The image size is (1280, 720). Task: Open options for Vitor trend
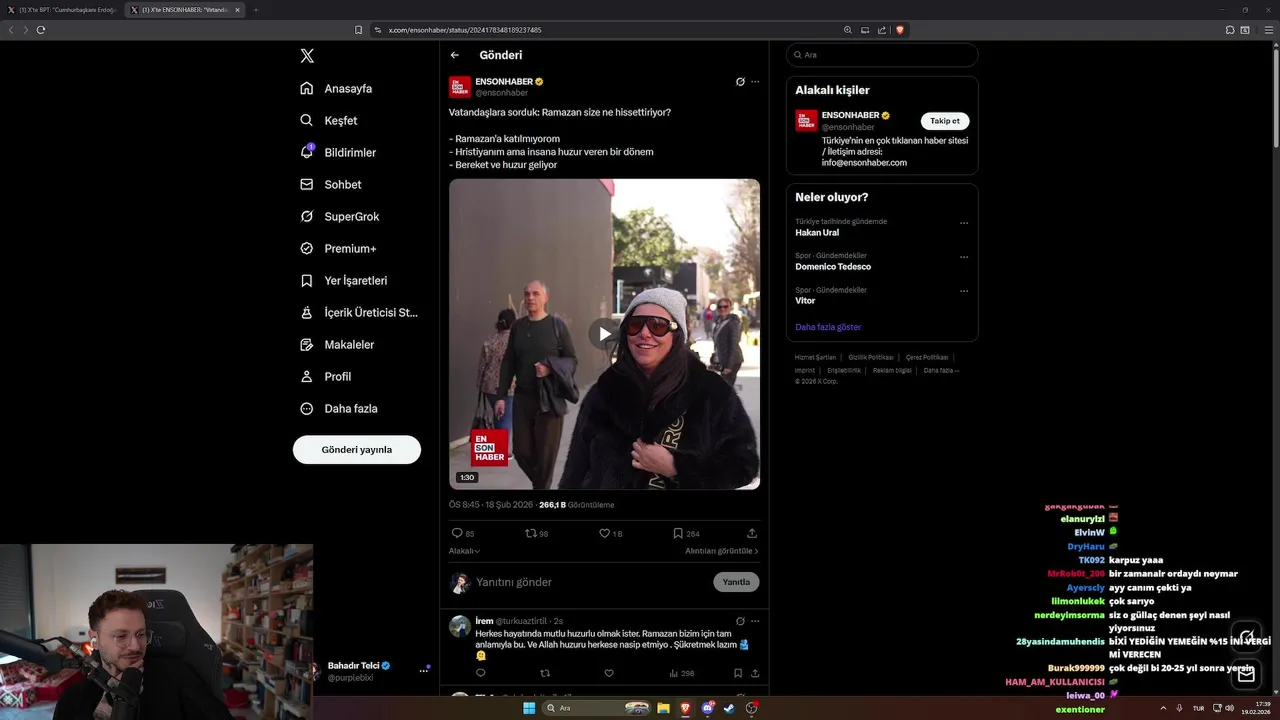coord(964,291)
